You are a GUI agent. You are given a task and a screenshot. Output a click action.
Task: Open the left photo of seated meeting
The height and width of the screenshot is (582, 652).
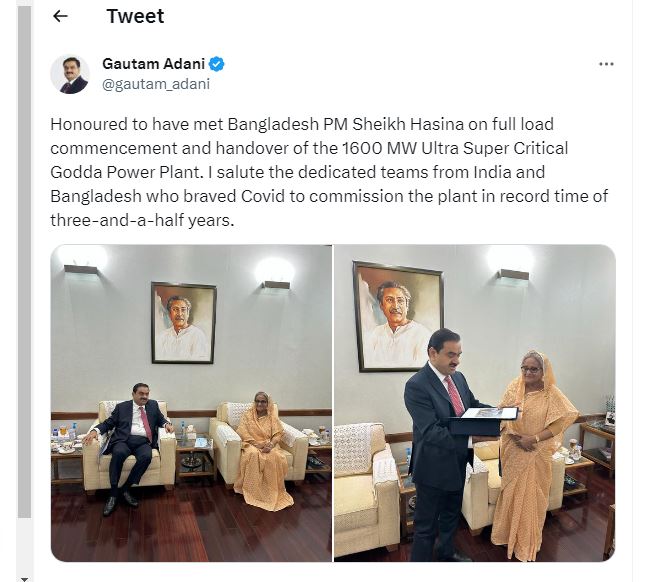click(x=191, y=403)
